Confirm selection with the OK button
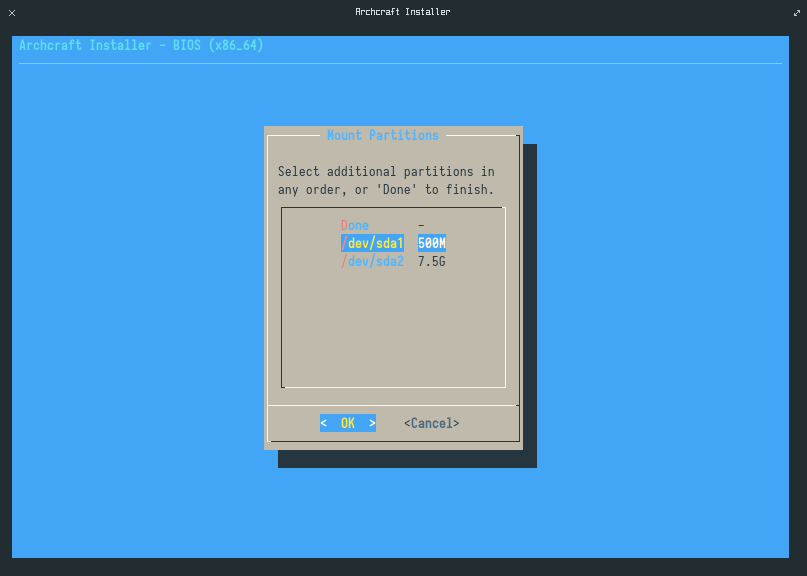 [348, 423]
